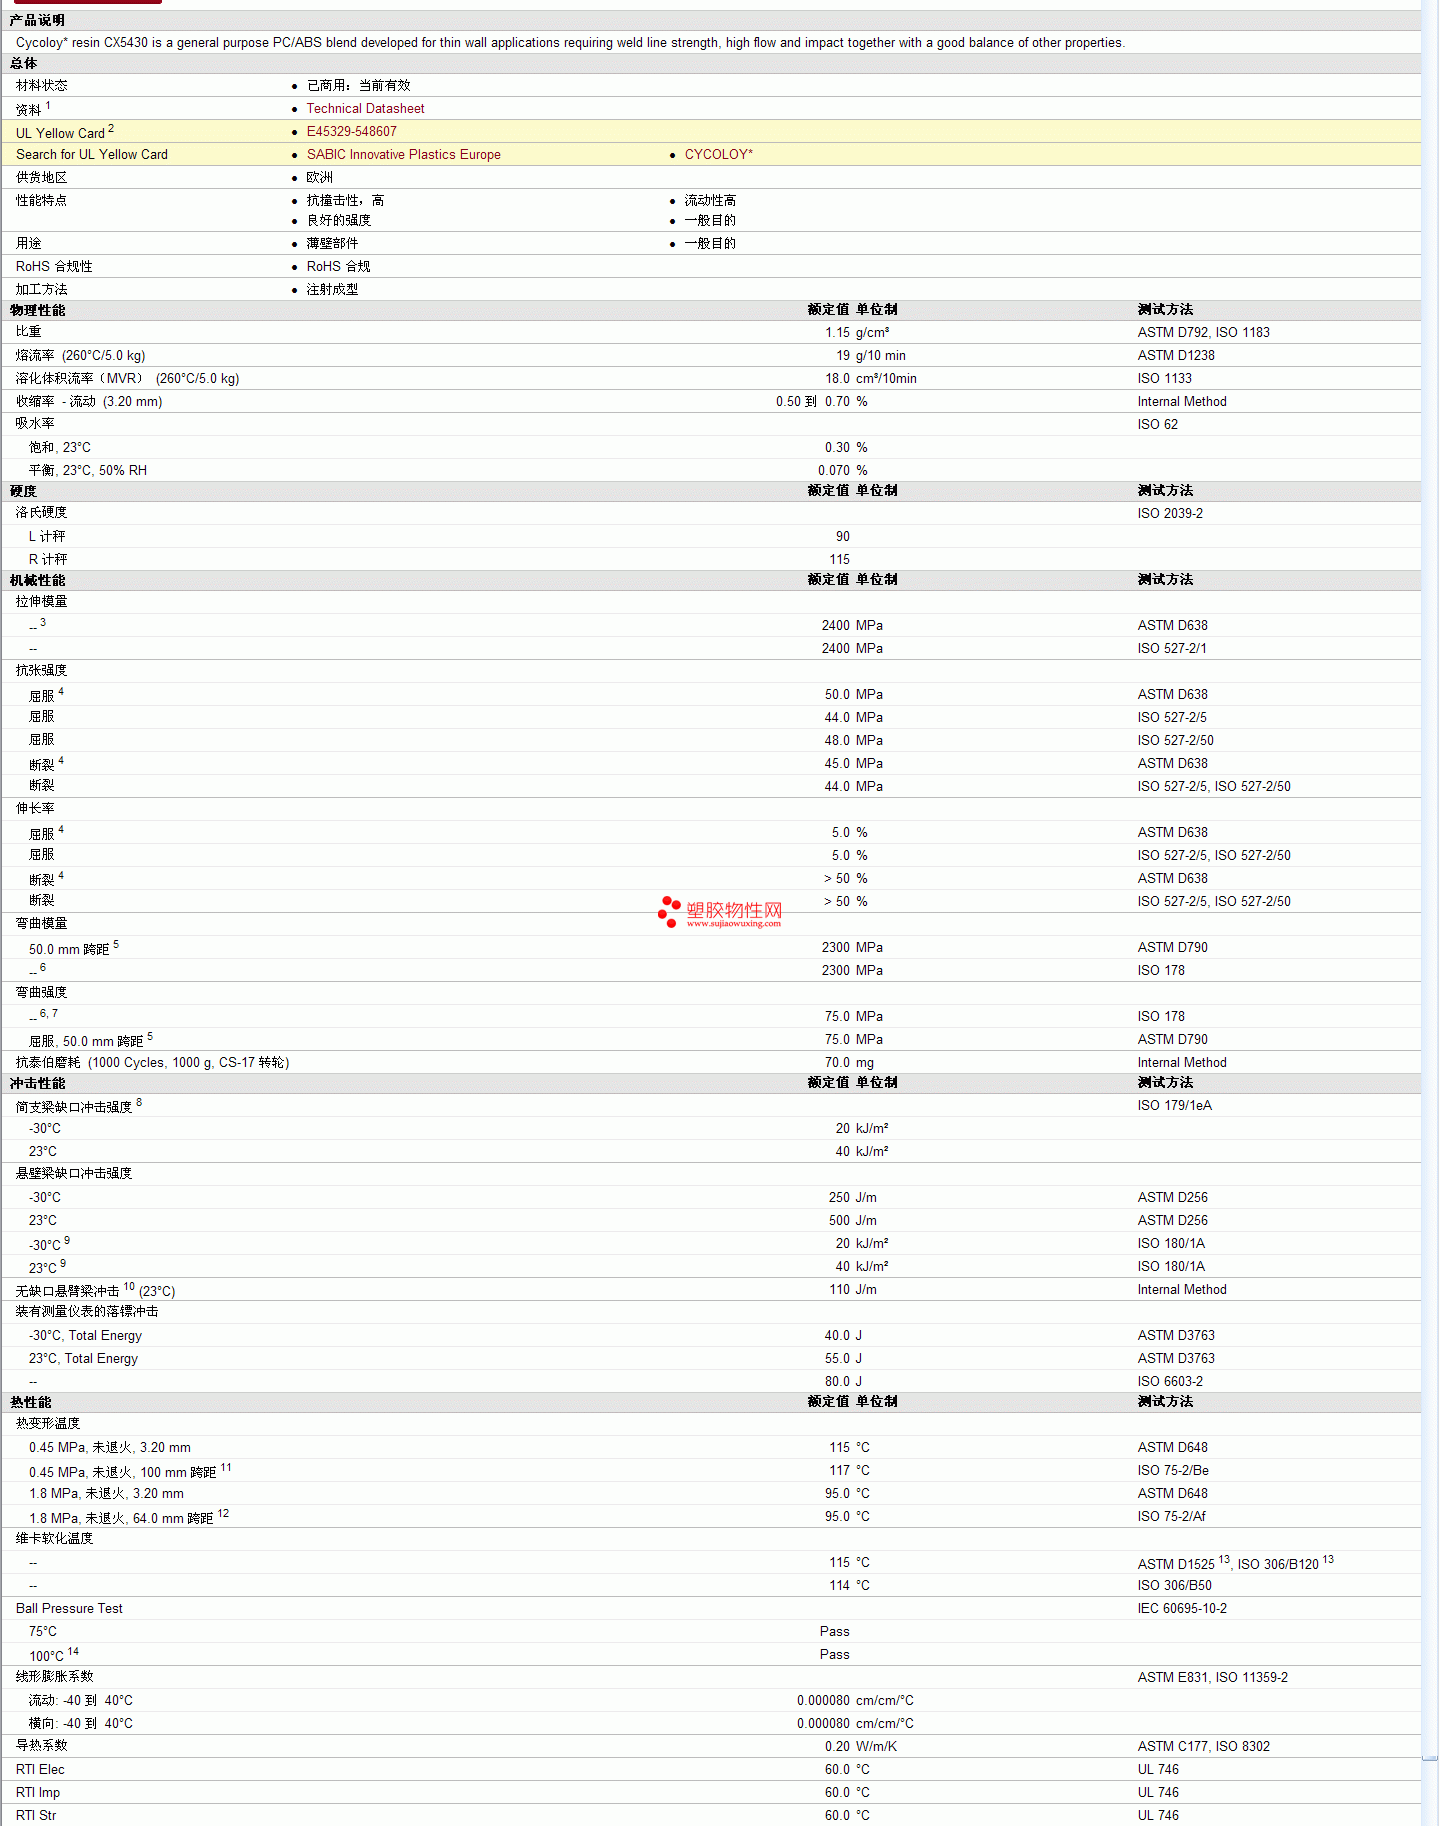Follow the SABIC Innovative Plastics Europe link

tap(403, 154)
